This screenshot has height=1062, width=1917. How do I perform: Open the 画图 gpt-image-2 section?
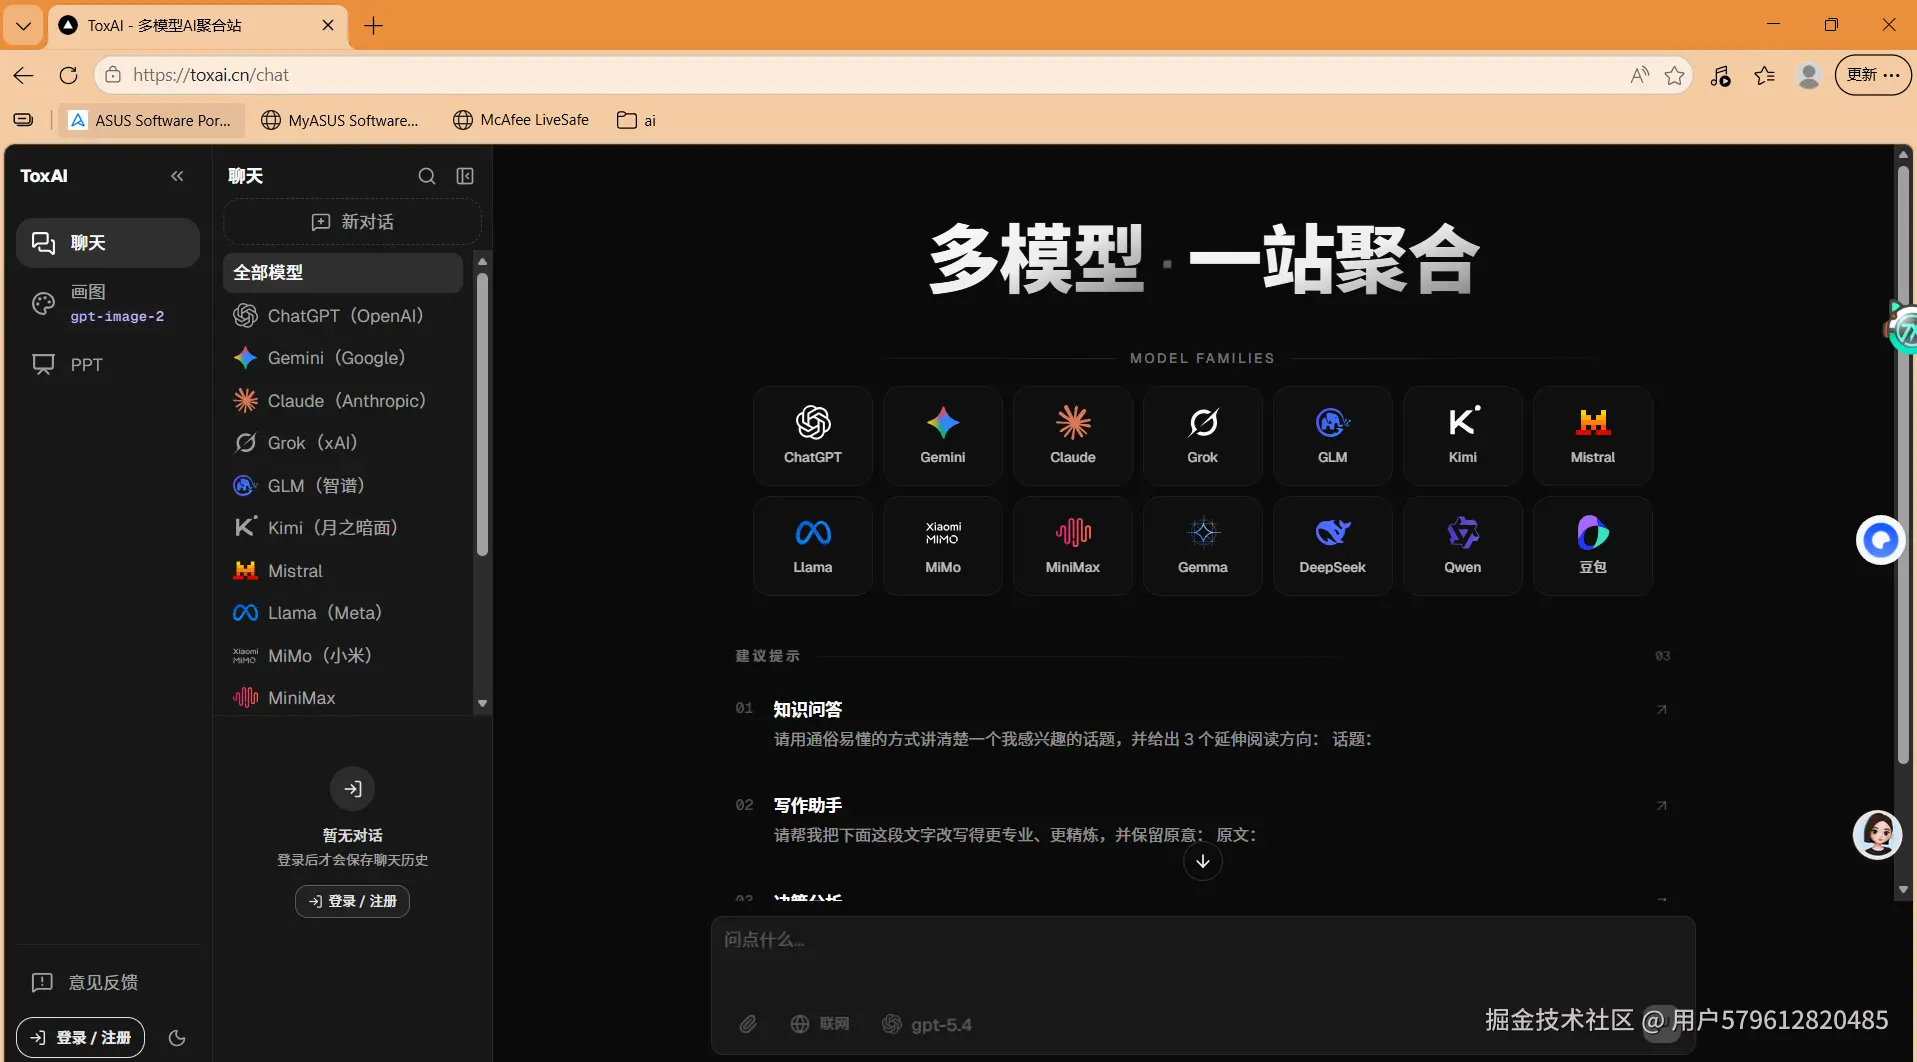click(x=108, y=303)
